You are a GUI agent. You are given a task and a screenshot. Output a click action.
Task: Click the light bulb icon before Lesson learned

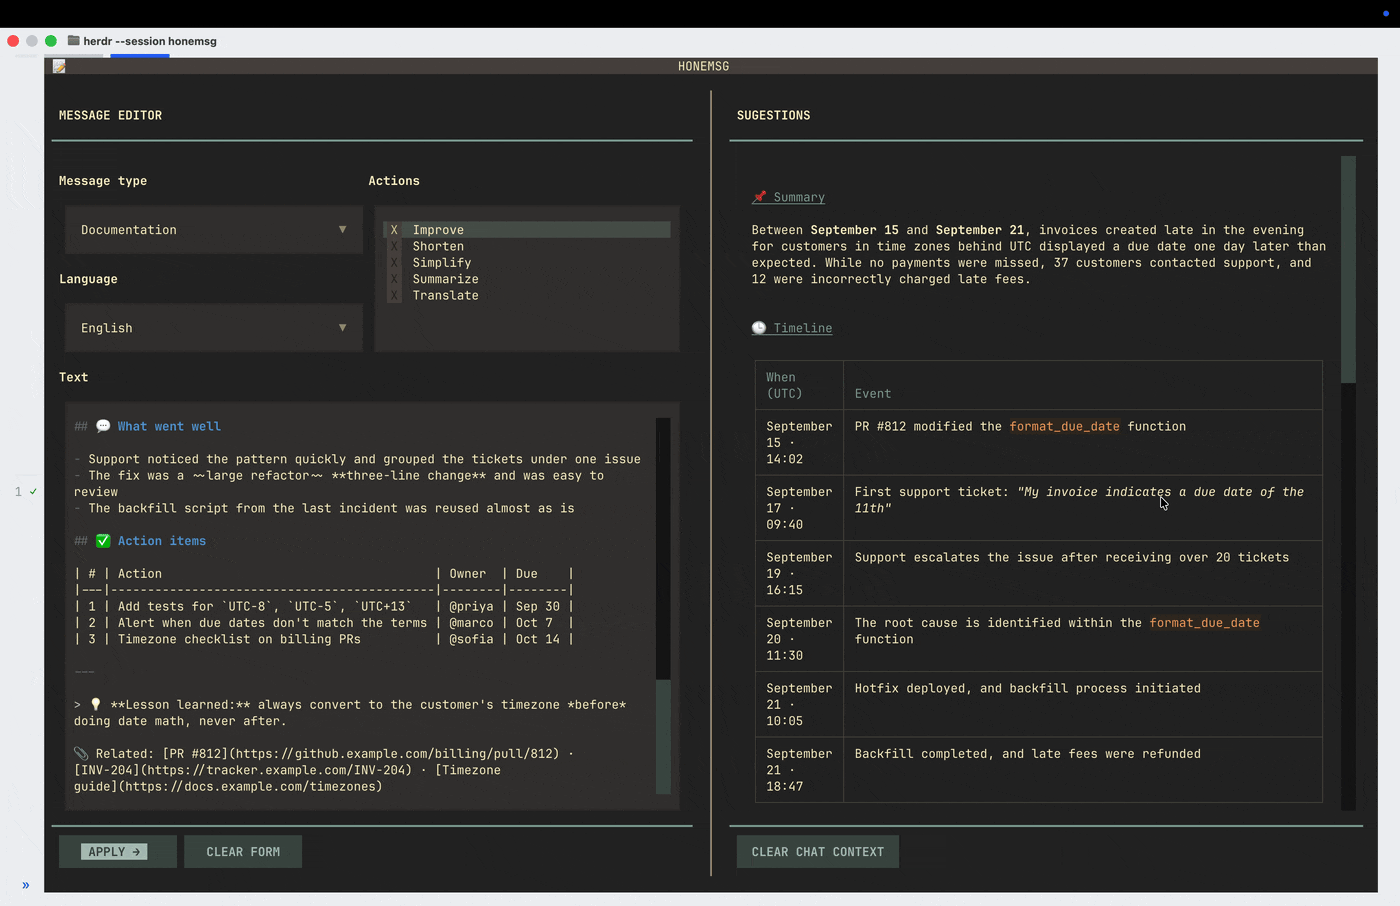tap(96, 705)
